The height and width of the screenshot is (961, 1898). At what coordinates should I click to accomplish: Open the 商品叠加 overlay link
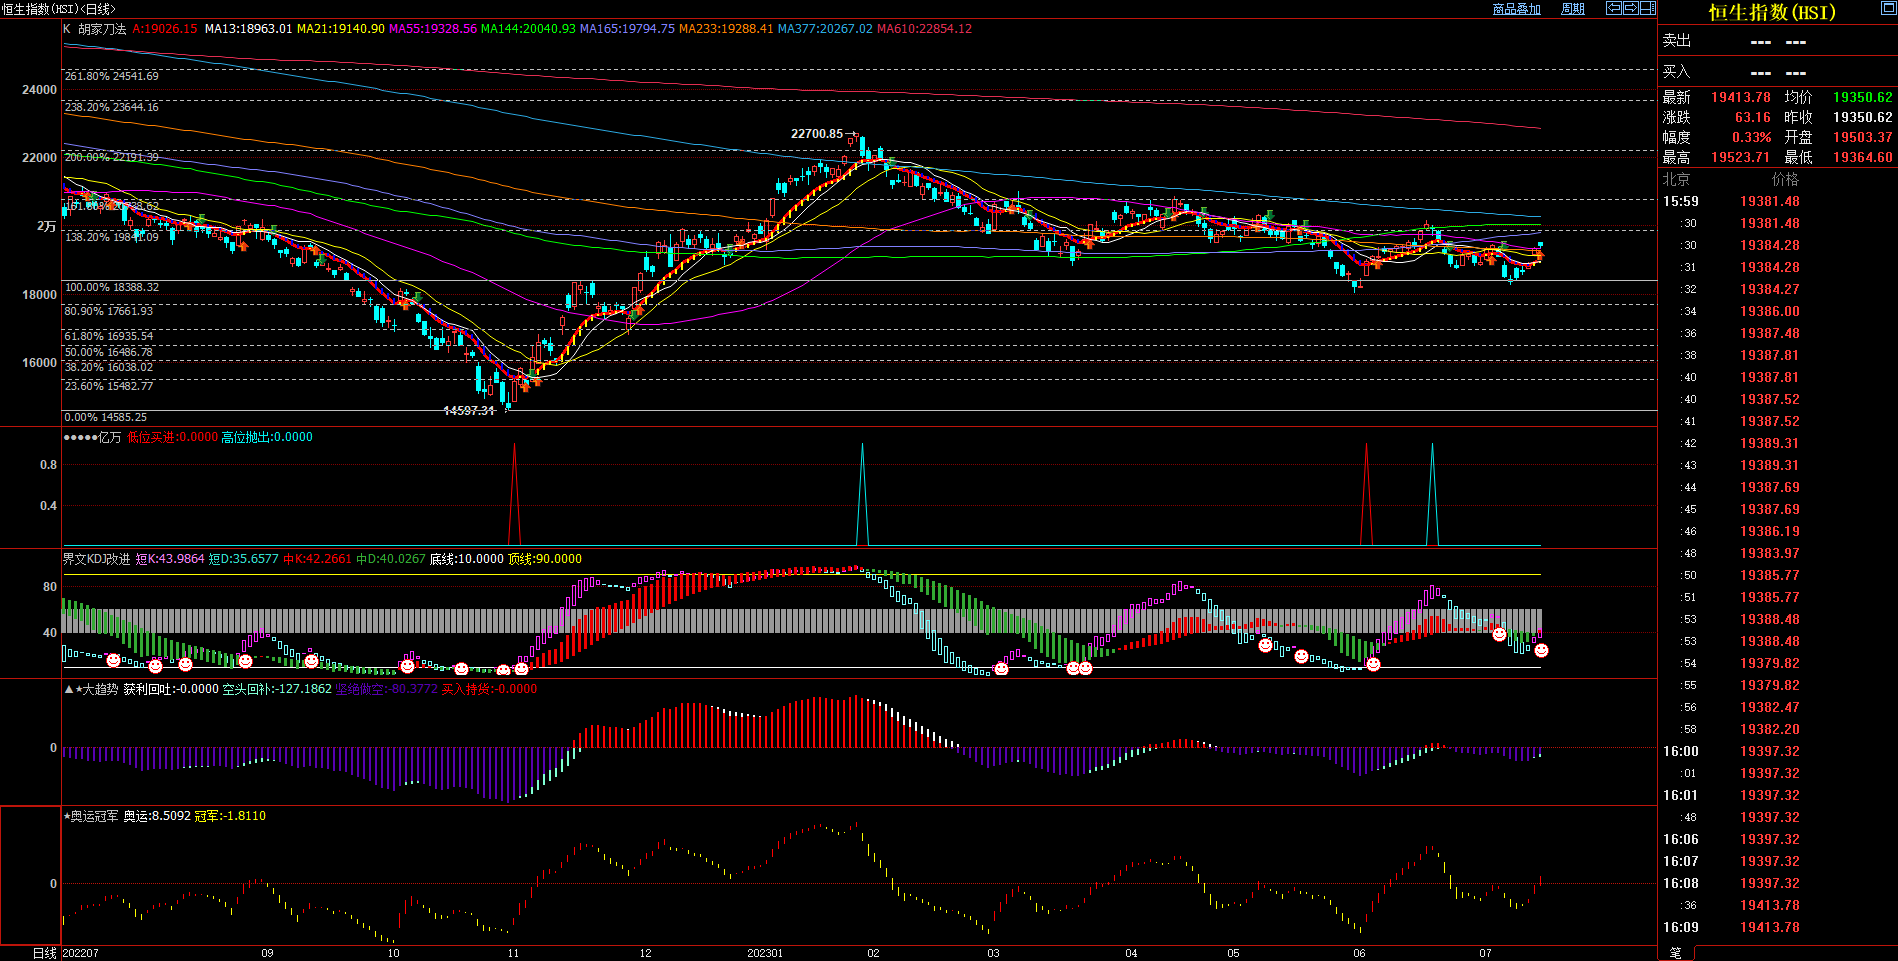point(1516,9)
